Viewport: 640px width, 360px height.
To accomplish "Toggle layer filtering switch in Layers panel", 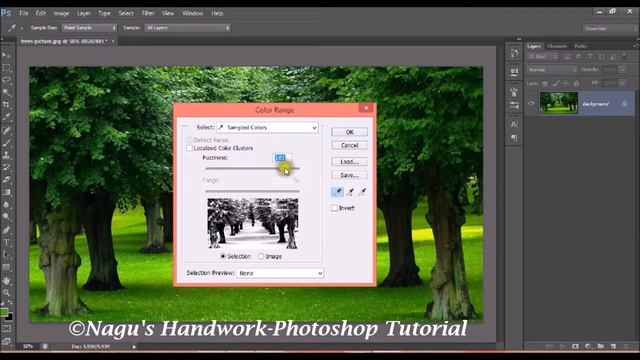I will click(x=624, y=56).
